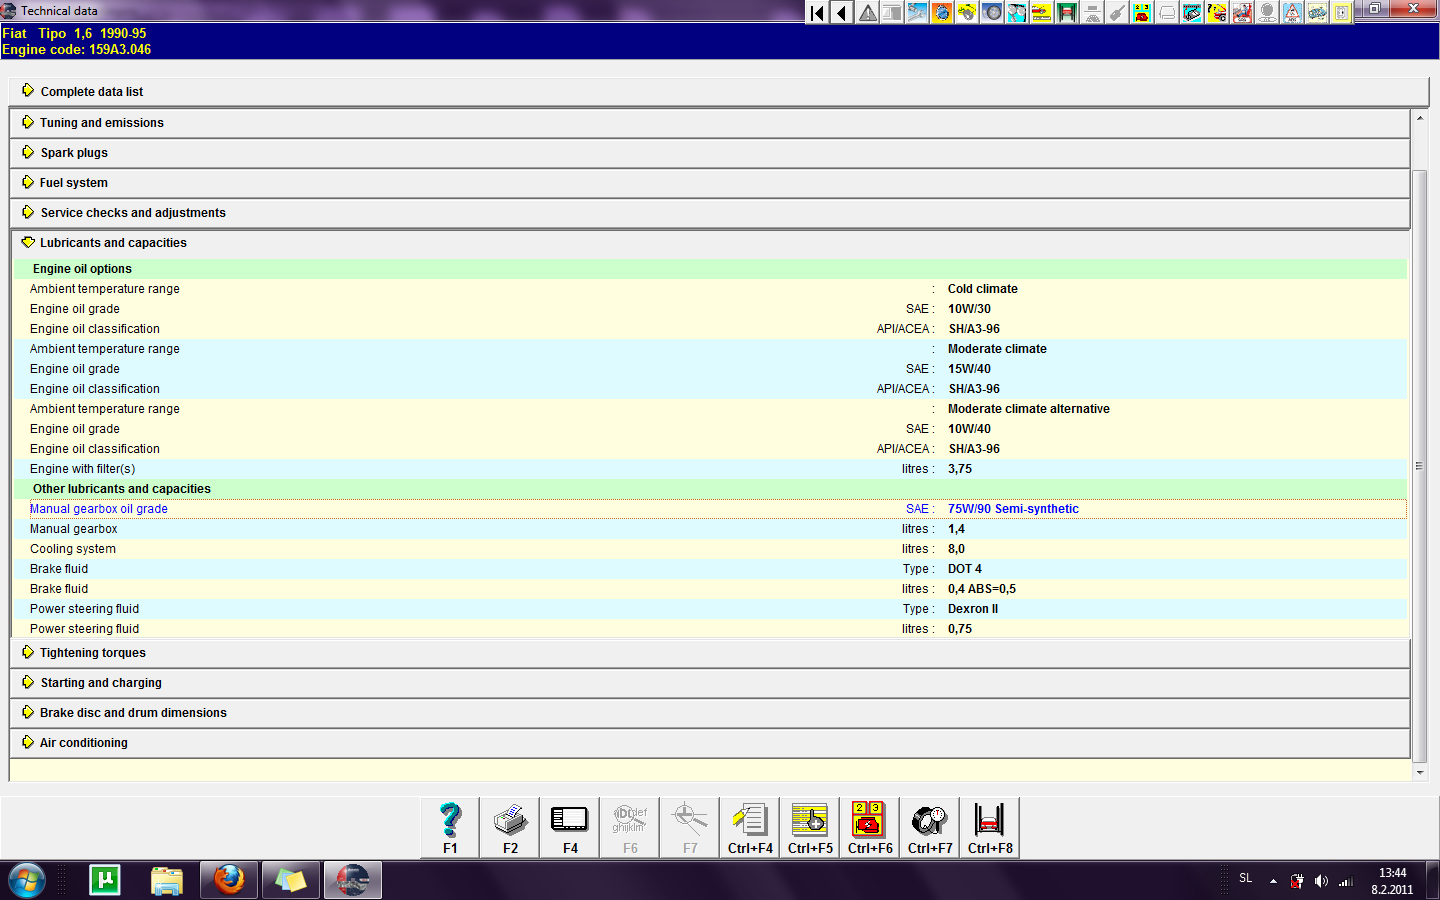1440x900 pixels.
Task: Click the 75W/90 Semi-synthetic value
Action: click(x=1013, y=509)
